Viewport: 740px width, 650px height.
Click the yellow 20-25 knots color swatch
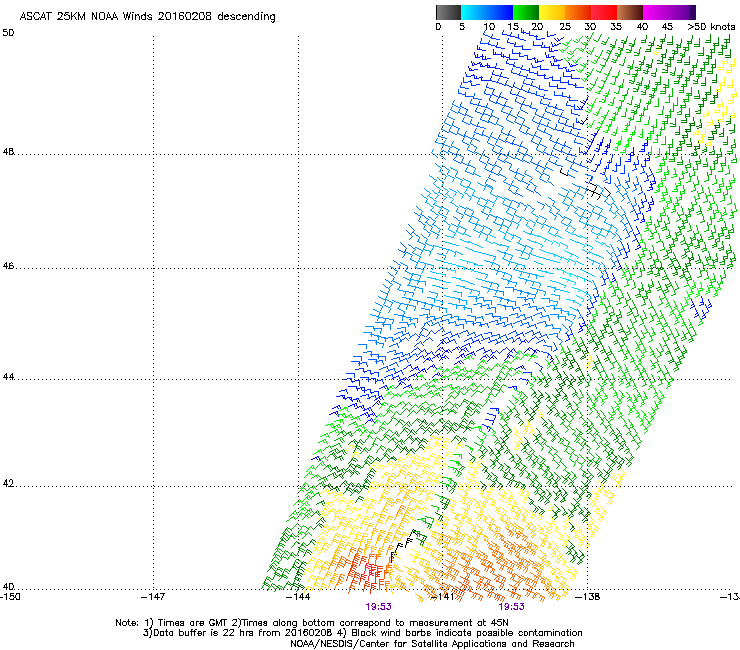(x=552, y=12)
